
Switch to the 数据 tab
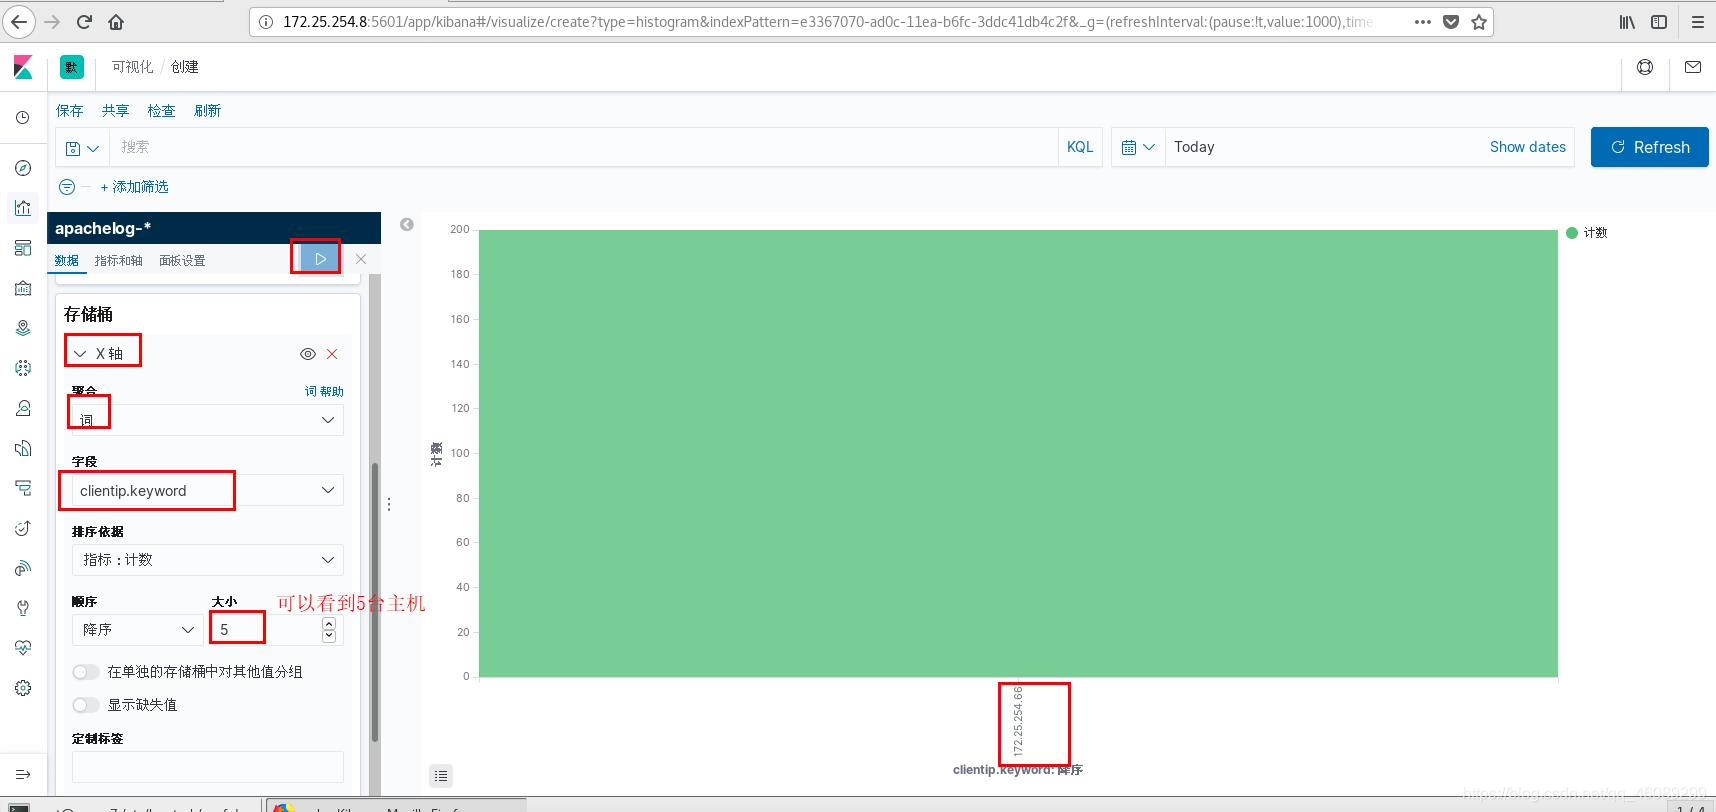click(x=67, y=260)
